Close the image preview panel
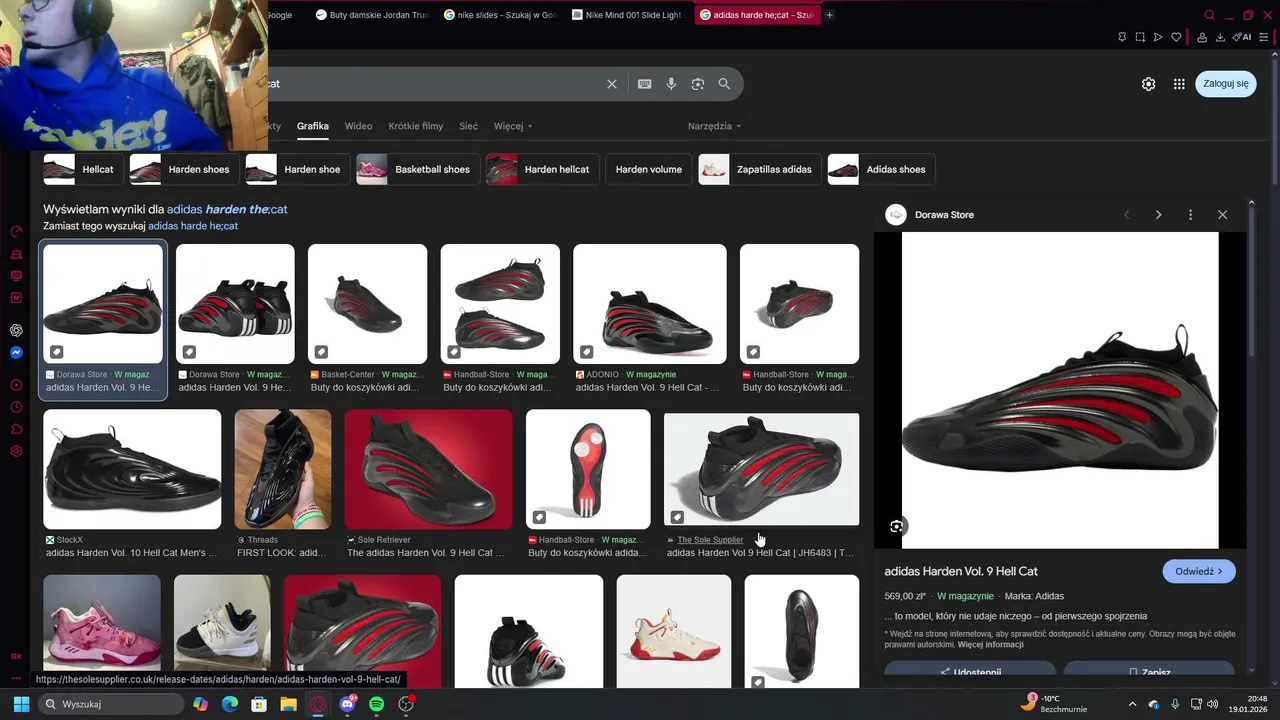1280x720 pixels. [x=1222, y=215]
